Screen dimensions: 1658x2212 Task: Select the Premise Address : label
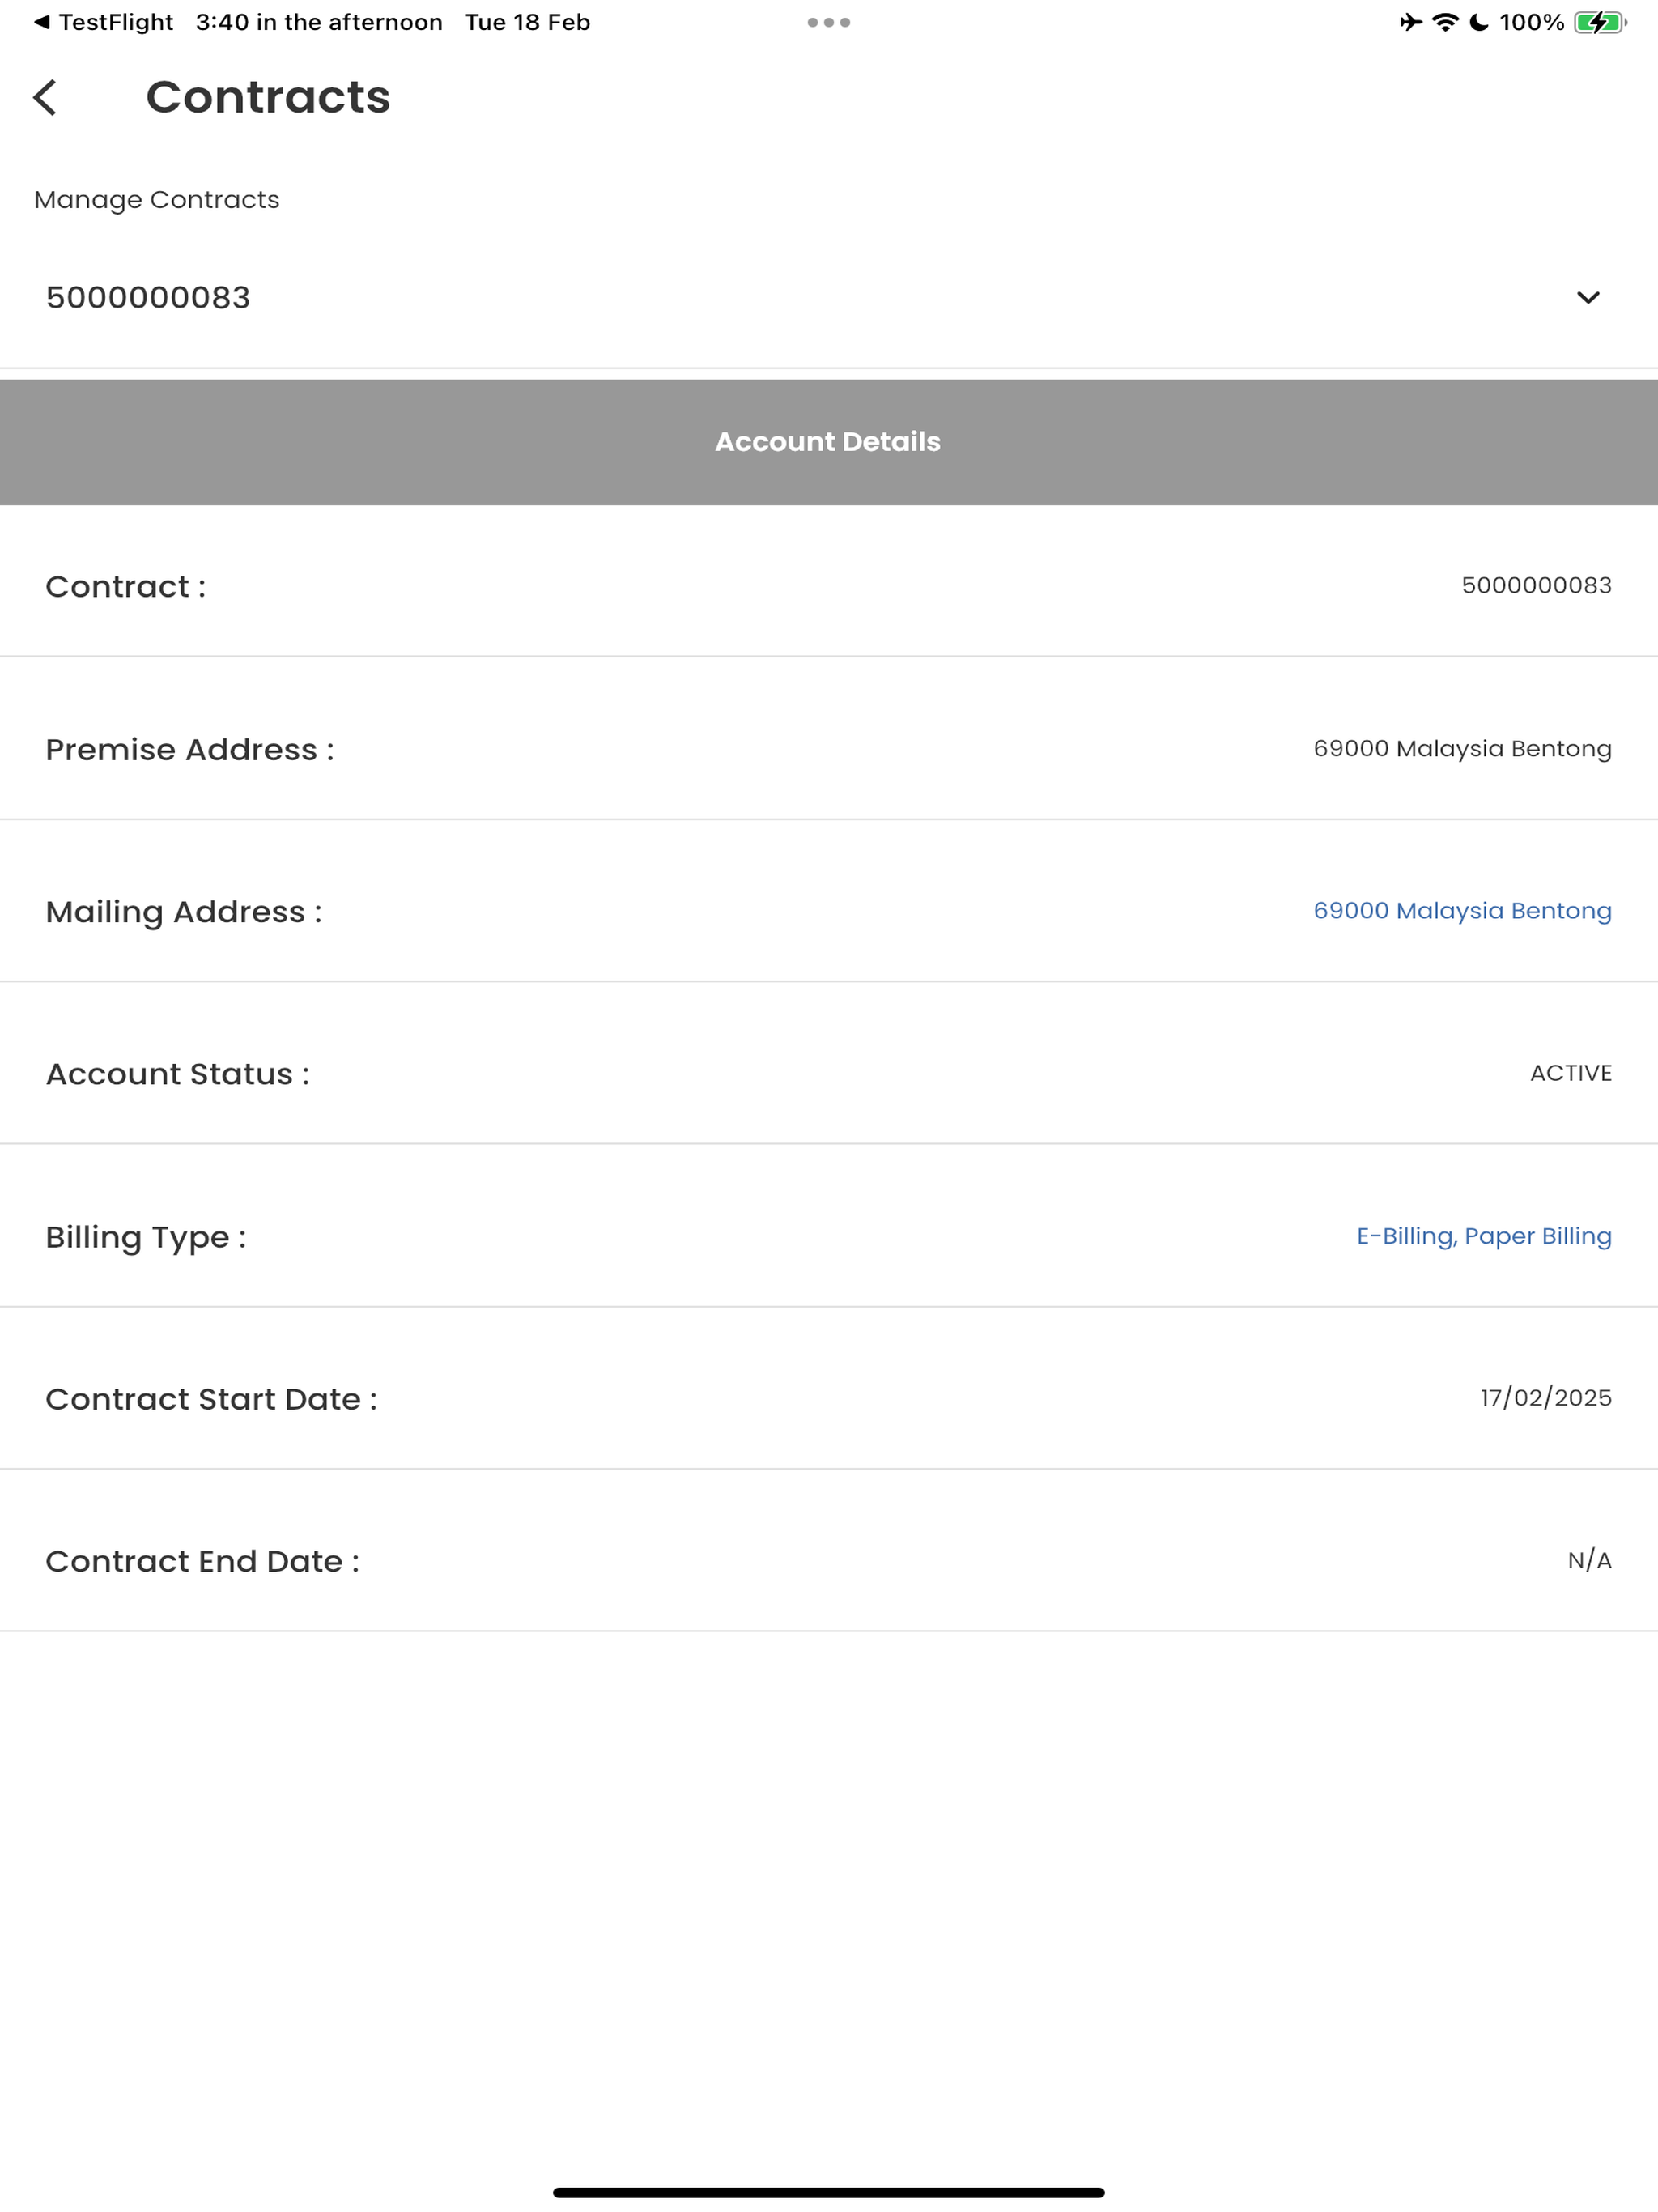coord(190,749)
